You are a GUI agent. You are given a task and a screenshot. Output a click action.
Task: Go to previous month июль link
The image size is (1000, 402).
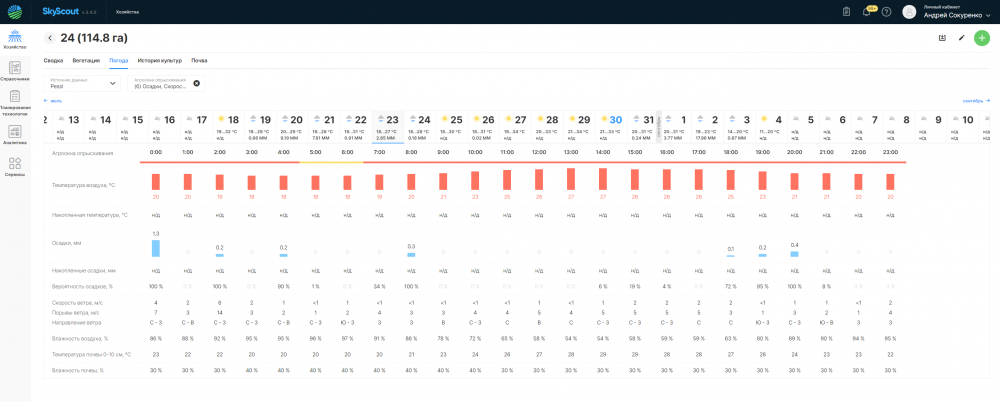tap(52, 101)
